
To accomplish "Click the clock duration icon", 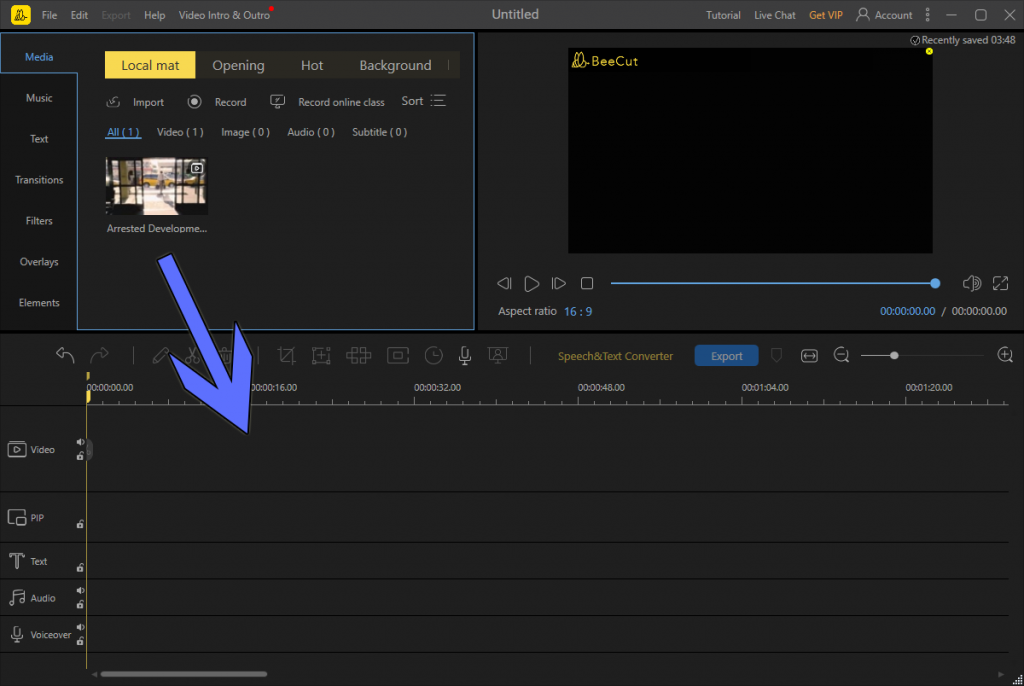I will [434, 355].
